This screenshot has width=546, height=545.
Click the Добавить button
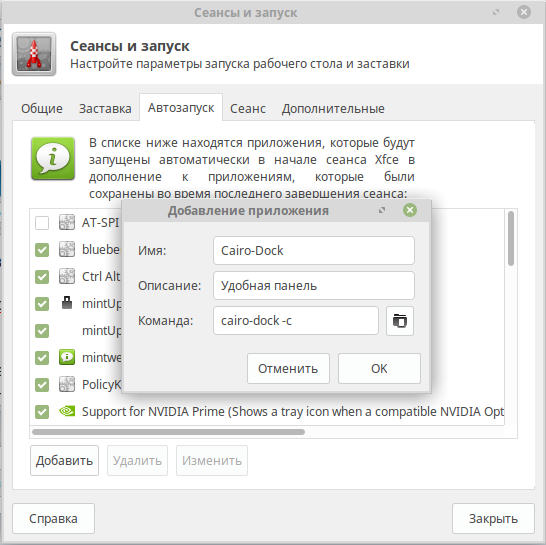tap(64, 460)
